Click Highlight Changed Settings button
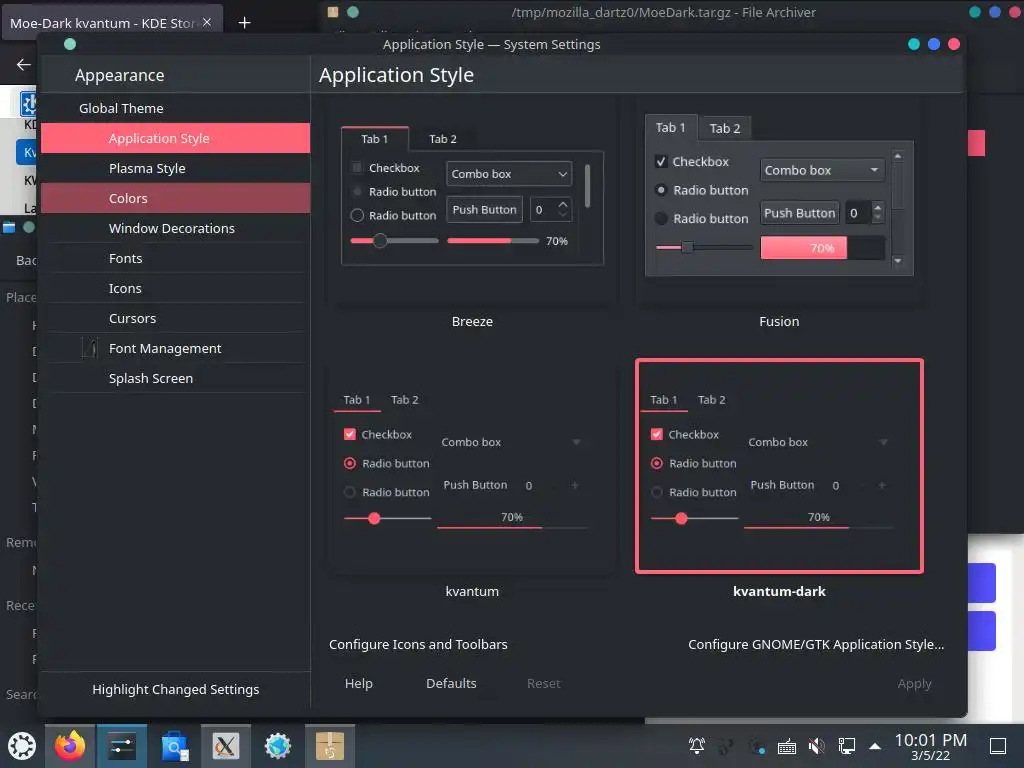The height and width of the screenshot is (768, 1024). click(x=176, y=690)
